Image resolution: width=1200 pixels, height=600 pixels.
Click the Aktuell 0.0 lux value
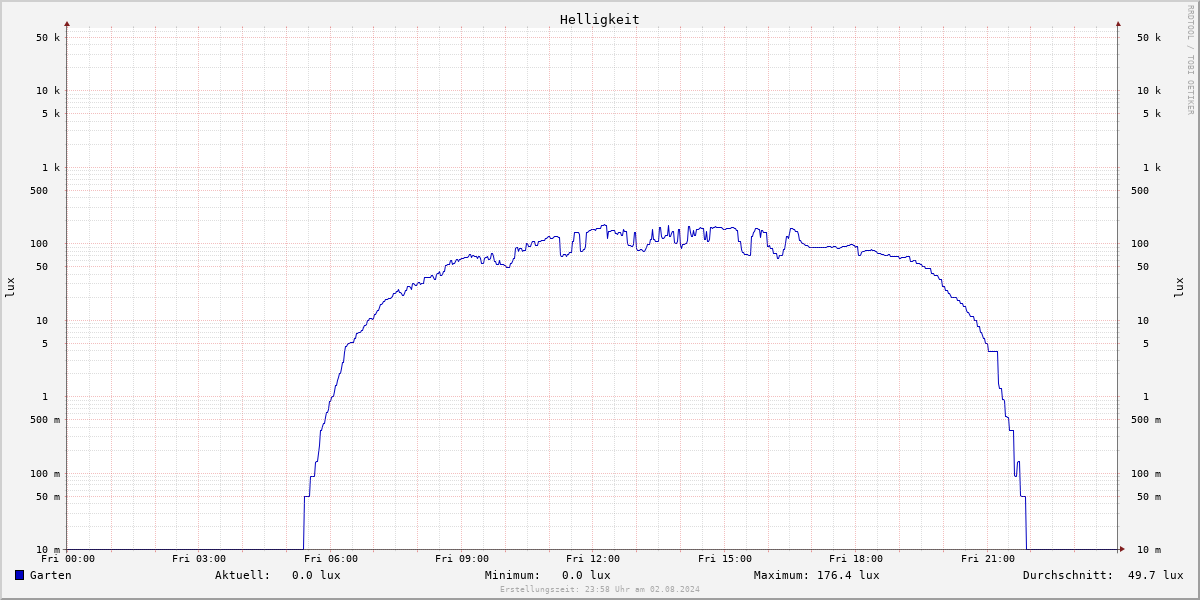coord(316,575)
